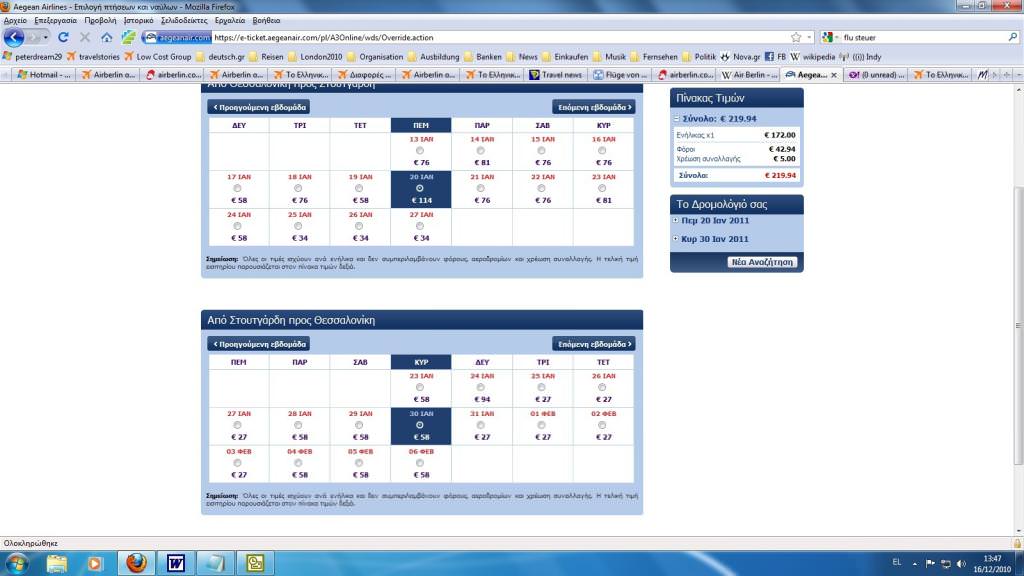1024x576 pixels.
Task: Reload the page with the refresh icon
Action: [63, 37]
